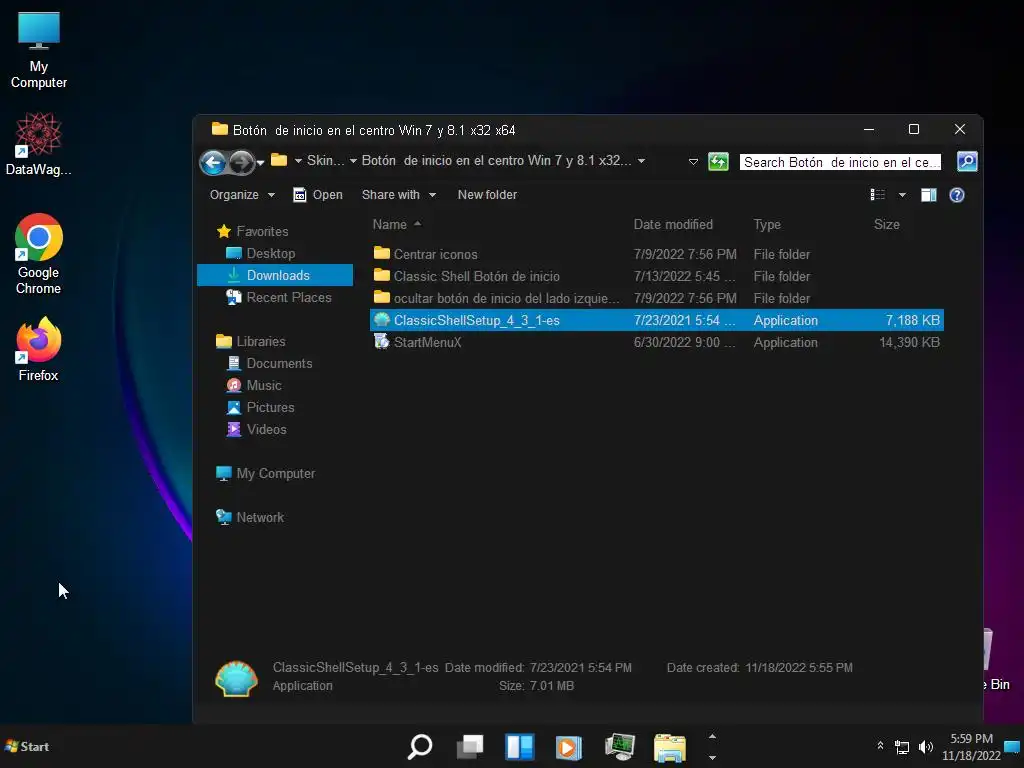Select Network in navigation pane
Viewport: 1024px width, 768px height.
250,517
